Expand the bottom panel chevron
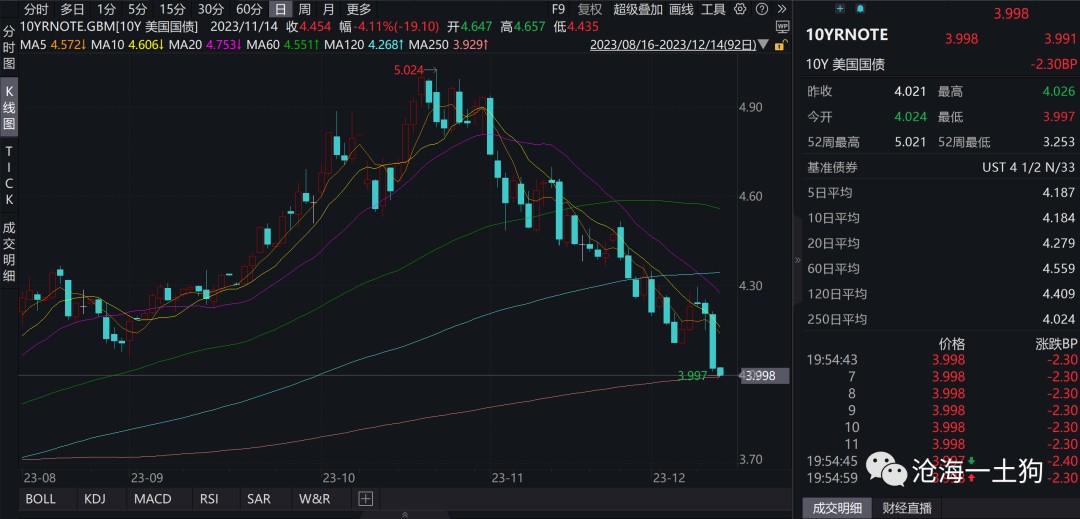1080x519 pixels. pyautogui.click(x=404, y=514)
